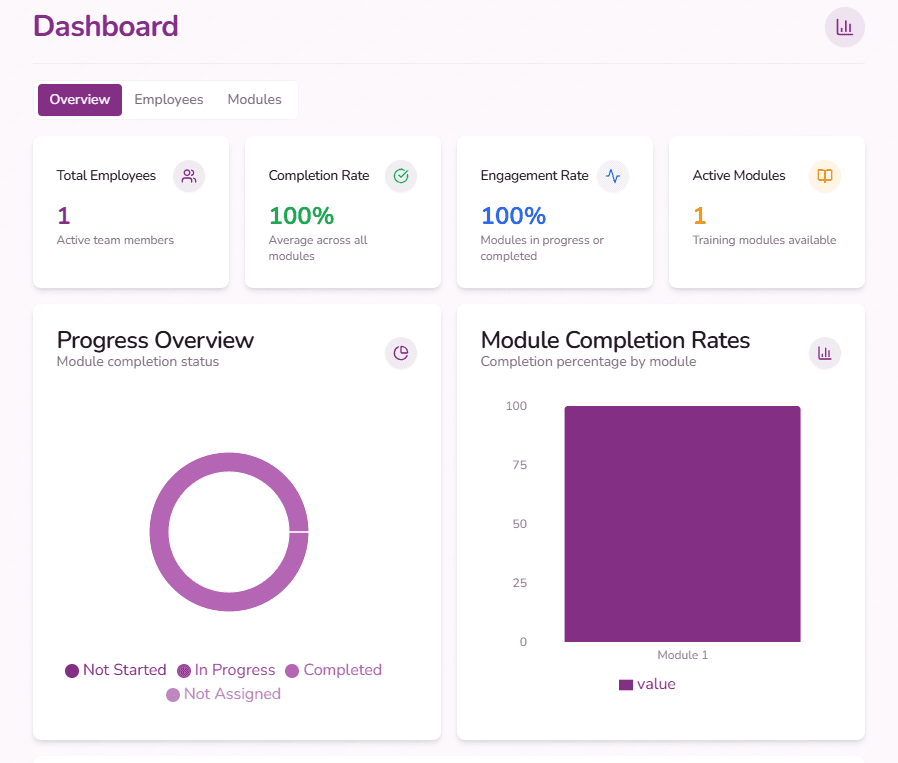Image resolution: width=898 pixels, height=763 pixels.
Task: Select the Total Employees people icon
Action: coord(189,176)
